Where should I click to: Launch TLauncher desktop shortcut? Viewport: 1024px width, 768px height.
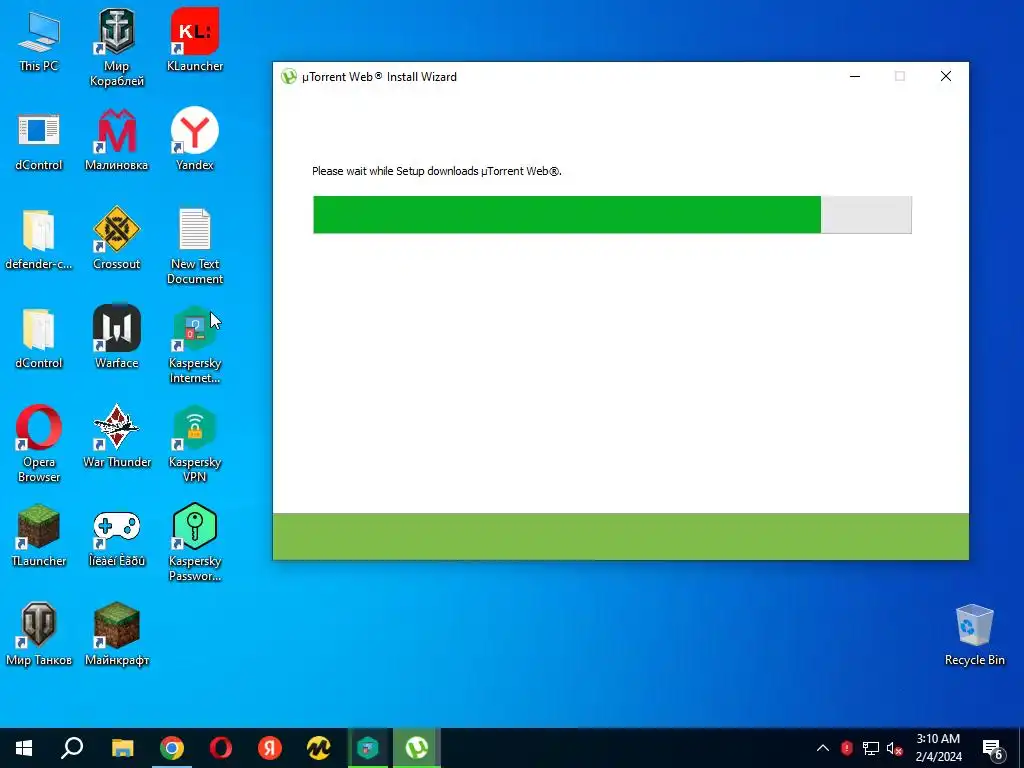click(x=39, y=536)
